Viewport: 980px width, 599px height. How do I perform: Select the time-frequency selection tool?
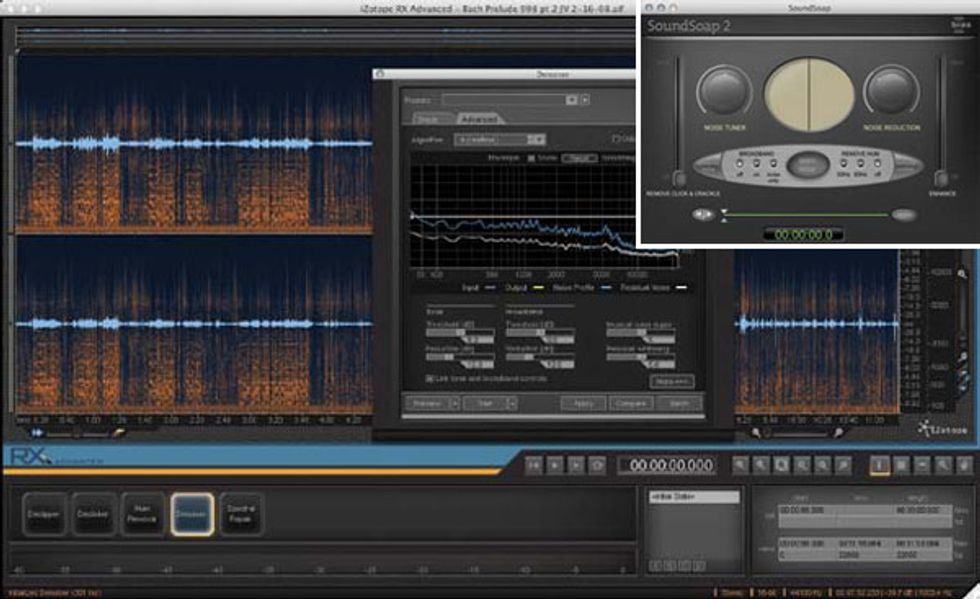coord(901,465)
